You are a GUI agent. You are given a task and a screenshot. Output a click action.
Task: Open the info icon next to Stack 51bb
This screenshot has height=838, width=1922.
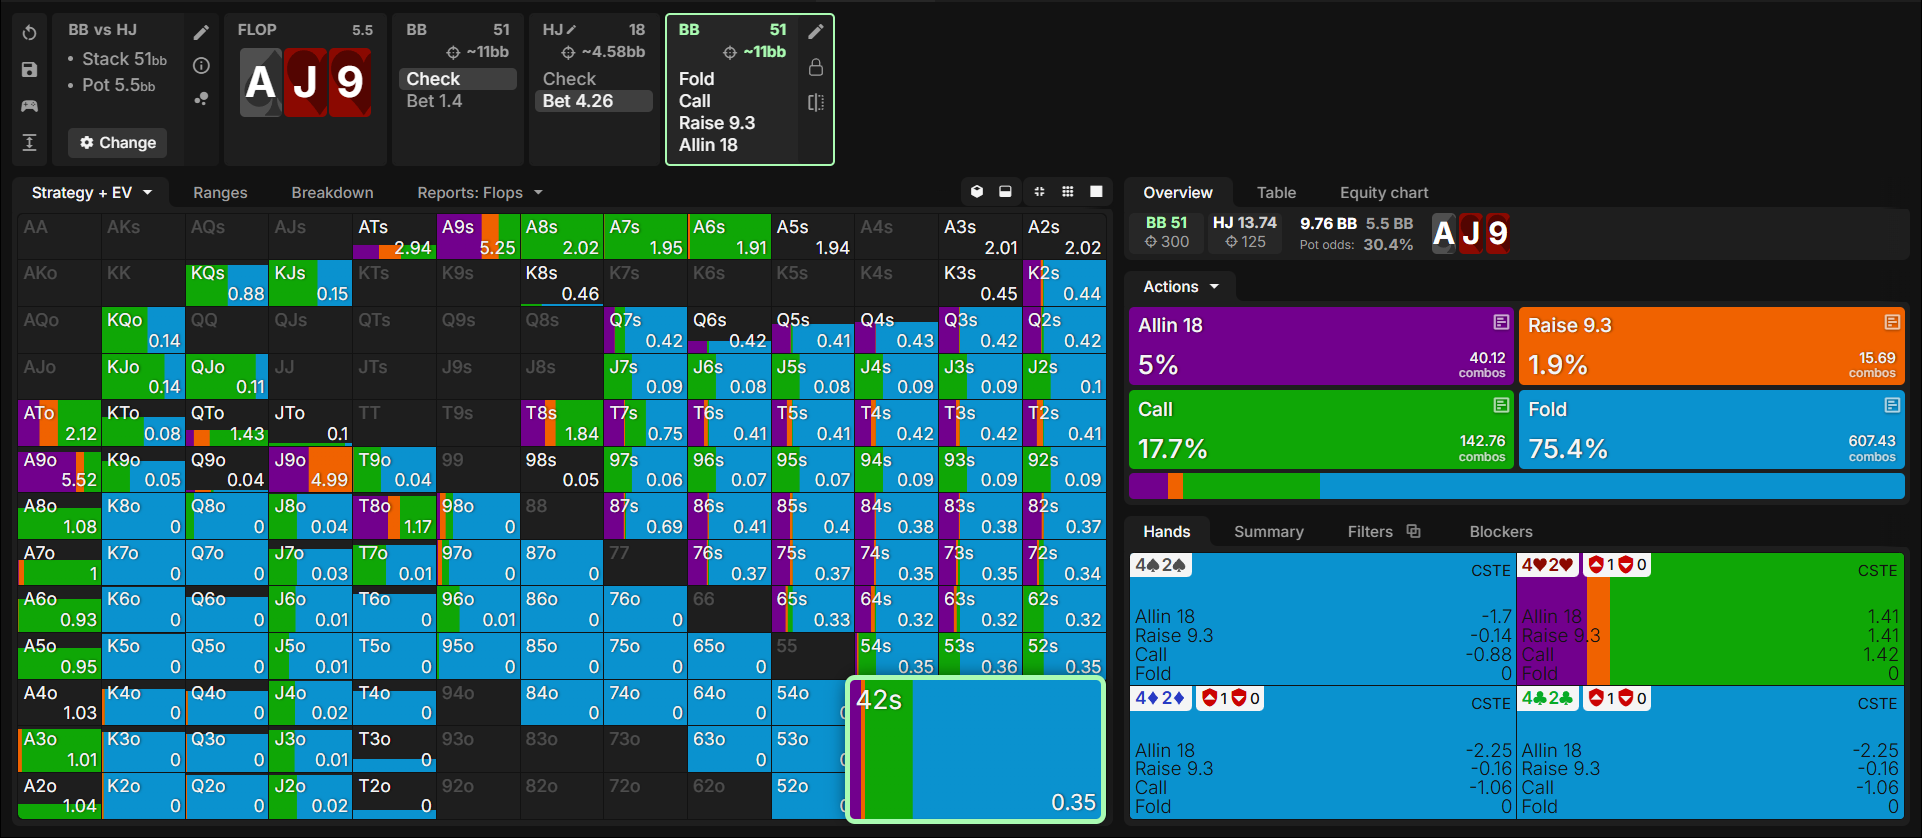click(x=201, y=66)
